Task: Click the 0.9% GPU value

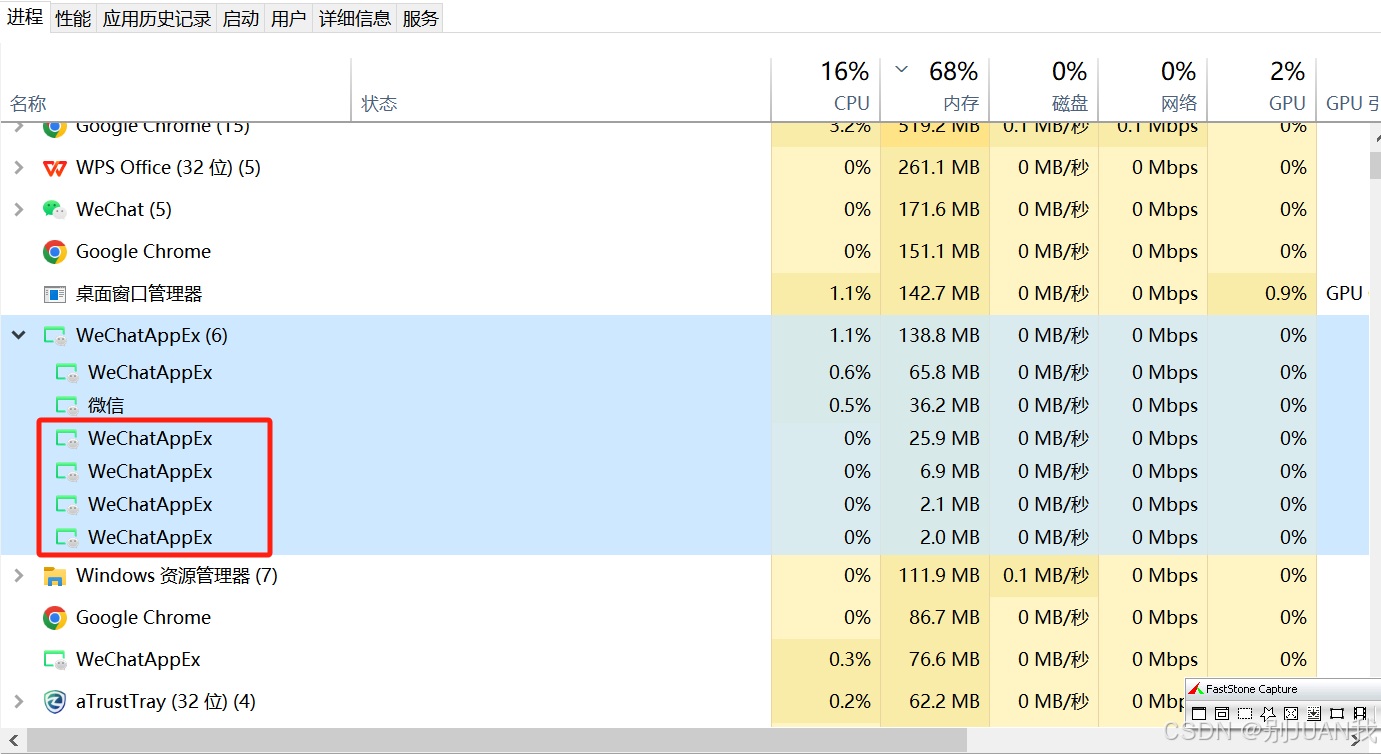Action: click(1285, 294)
